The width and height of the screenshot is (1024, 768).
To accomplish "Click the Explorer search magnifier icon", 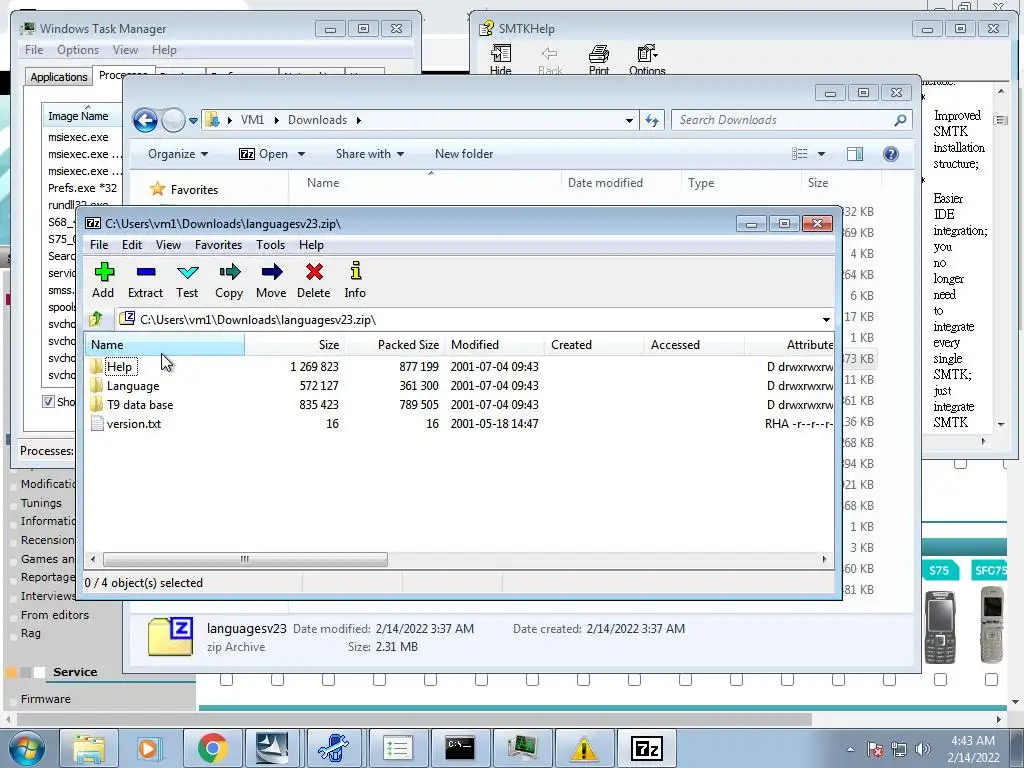I will point(901,120).
